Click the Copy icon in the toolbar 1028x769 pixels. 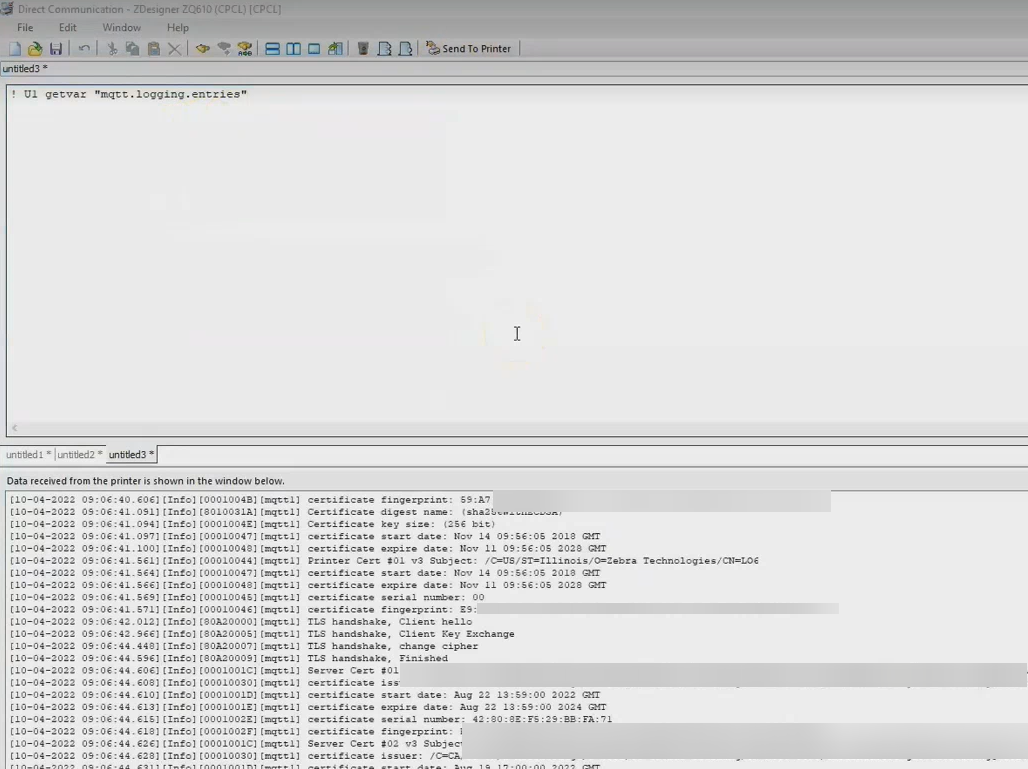pyautogui.click(x=132, y=49)
